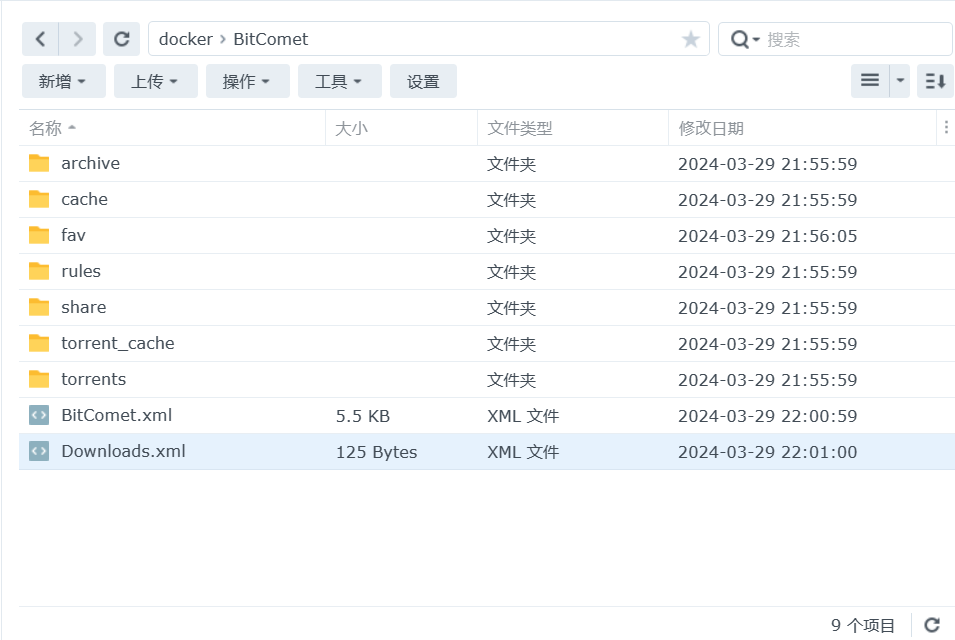Open search options magnifier dropdown
Screen dimensions: 955x640
(745, 40)
